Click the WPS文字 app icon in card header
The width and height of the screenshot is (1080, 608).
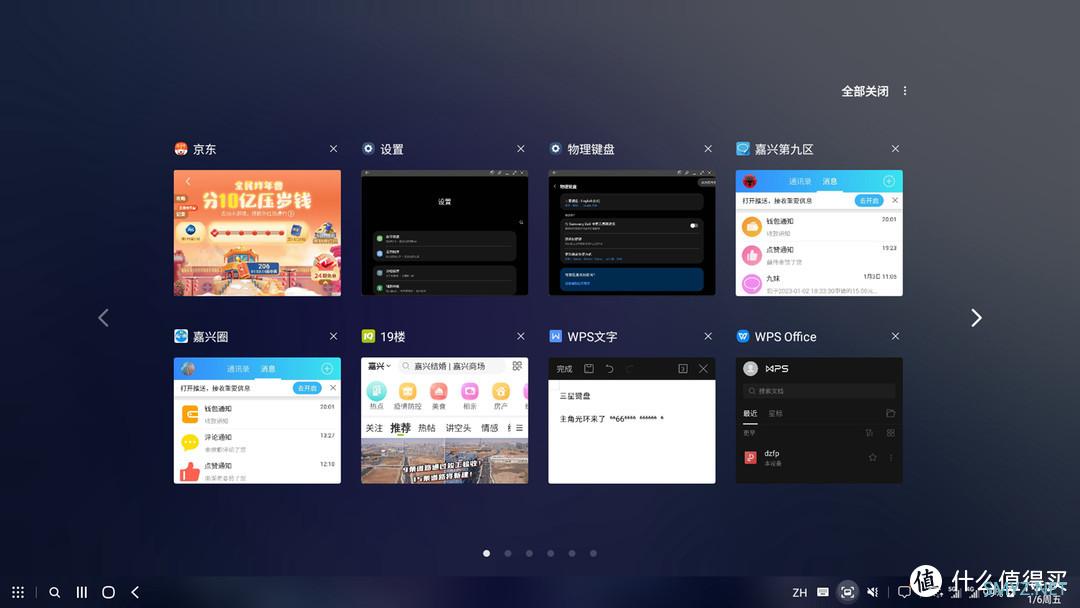coord(556,336)
